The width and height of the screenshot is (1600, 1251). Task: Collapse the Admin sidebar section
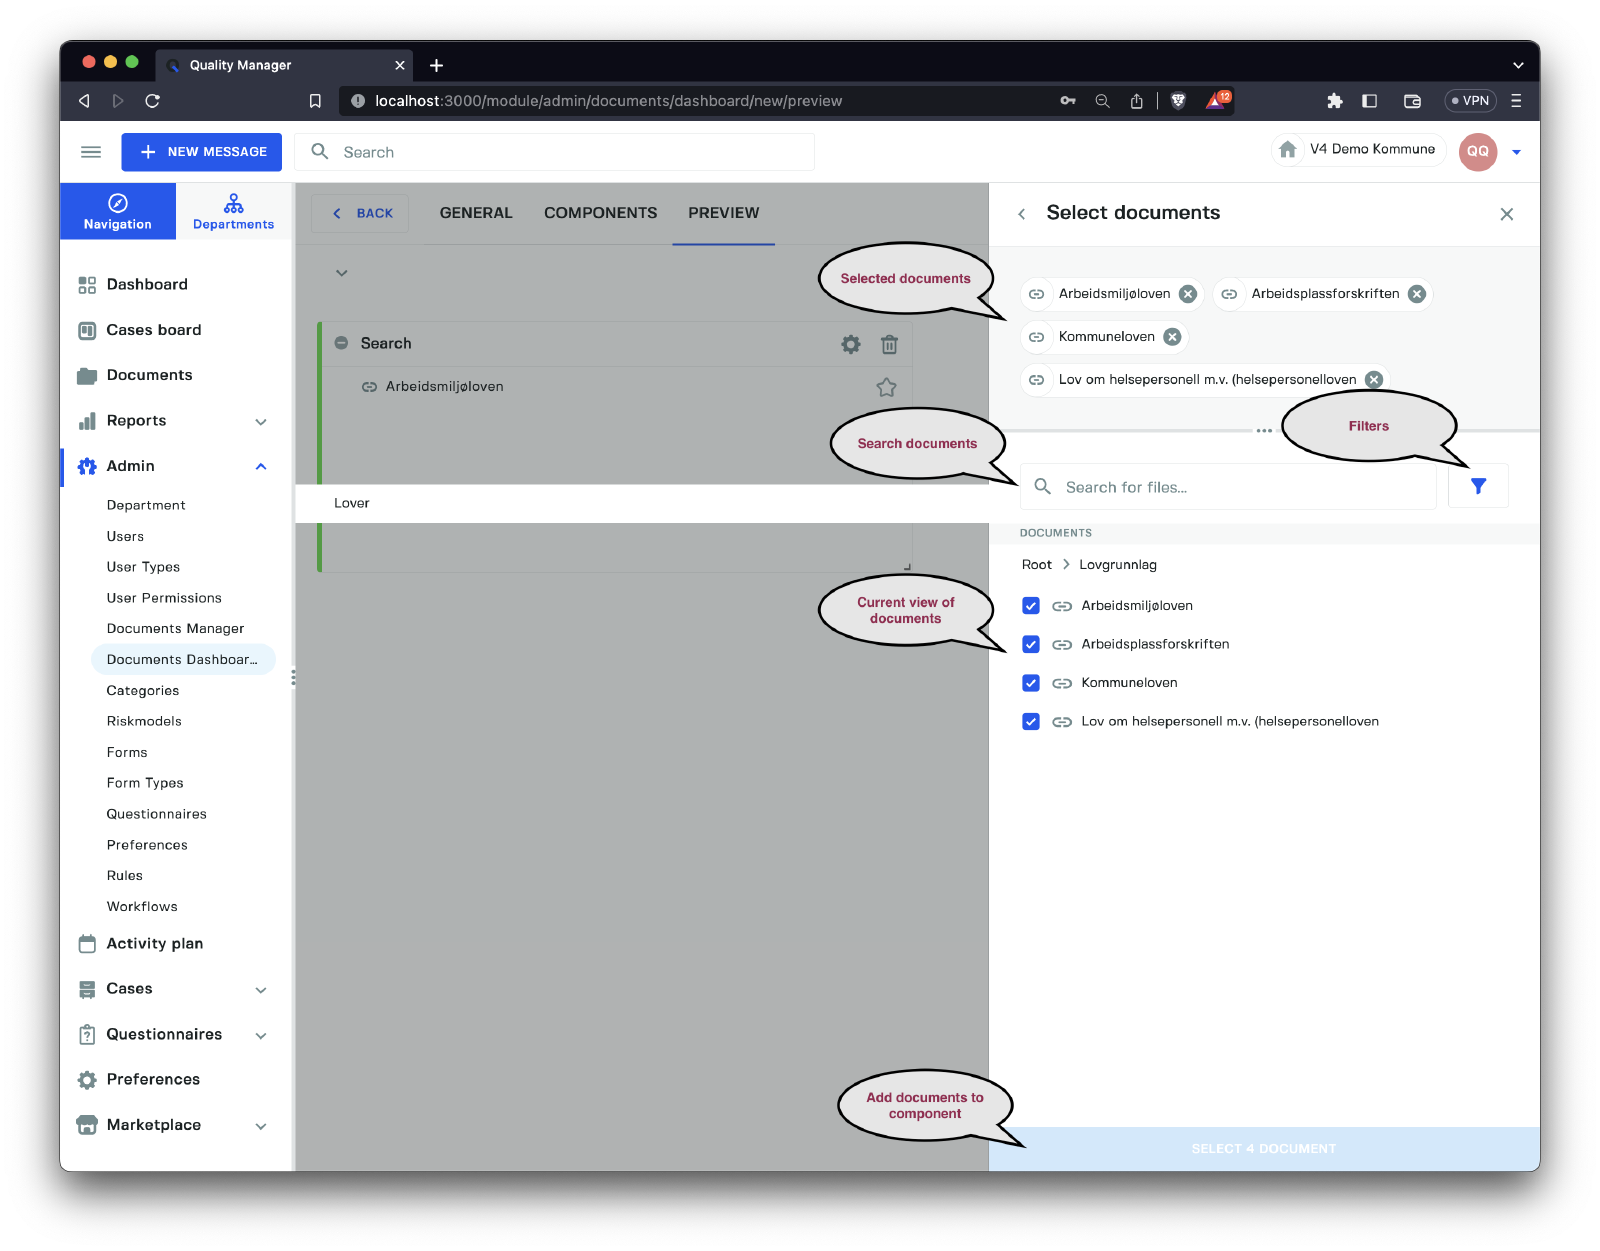[261, 466]
